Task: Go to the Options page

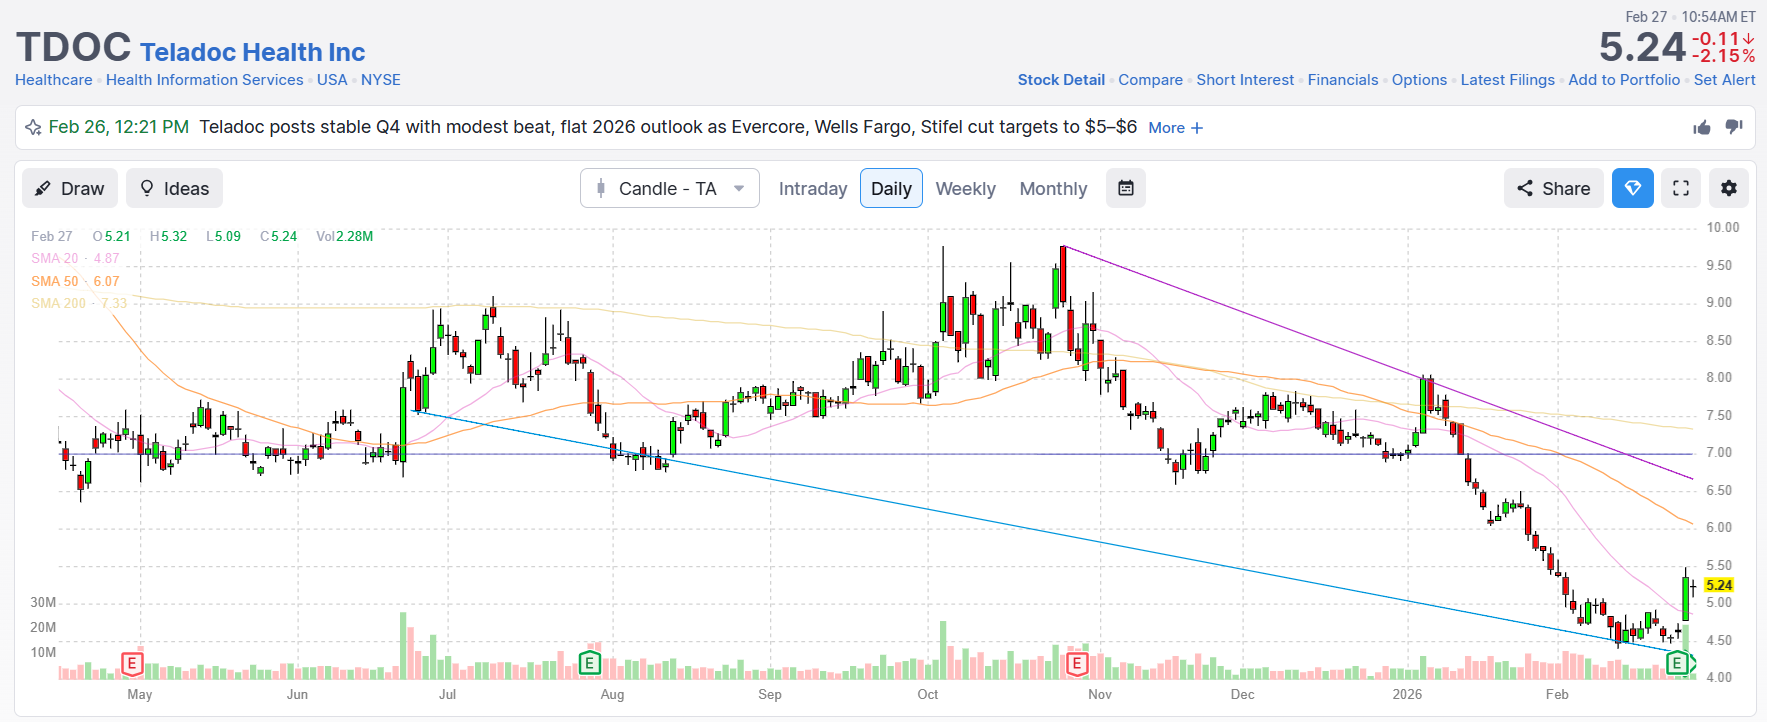Action: [x=1419, y=80]
